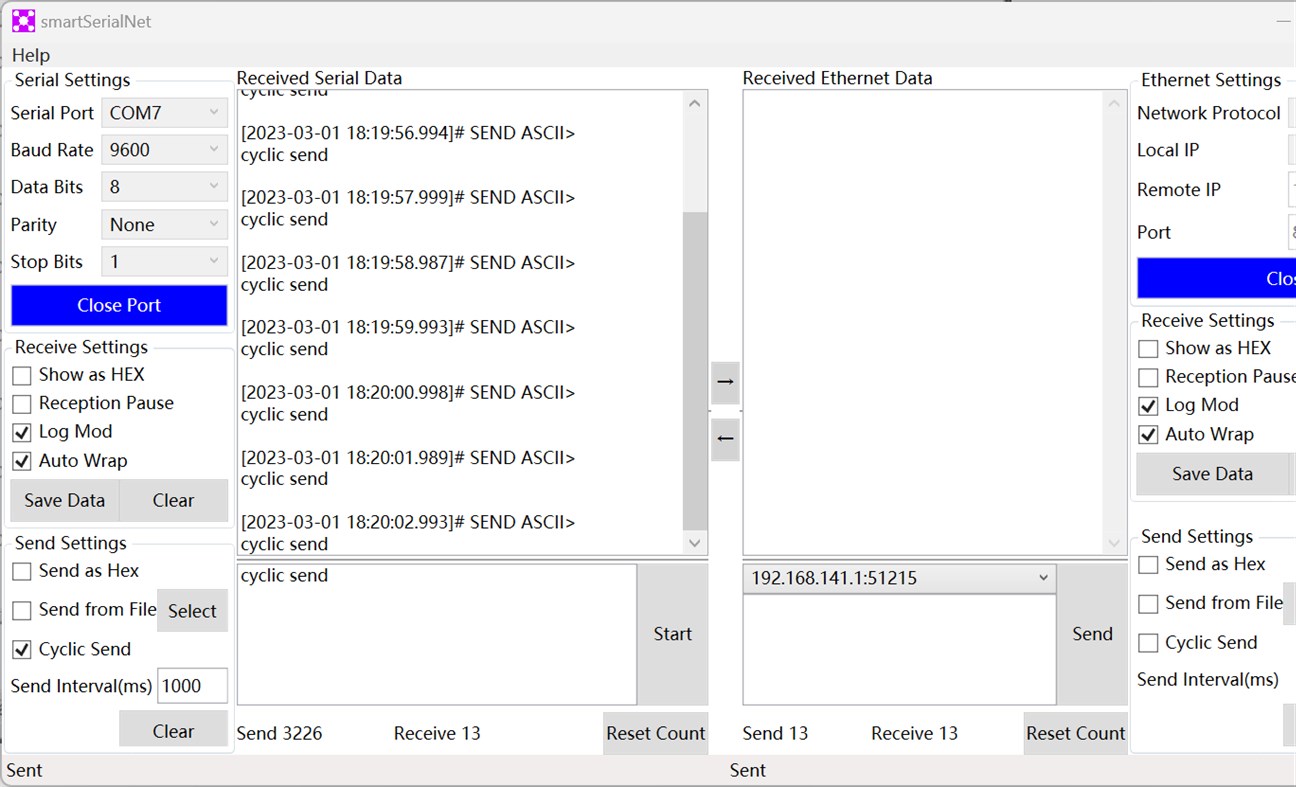This screenshot has height=787, width=1296.
Task: Expand the 192.168.141.1:51215 connection dropdown
Action: point(1041,578)
